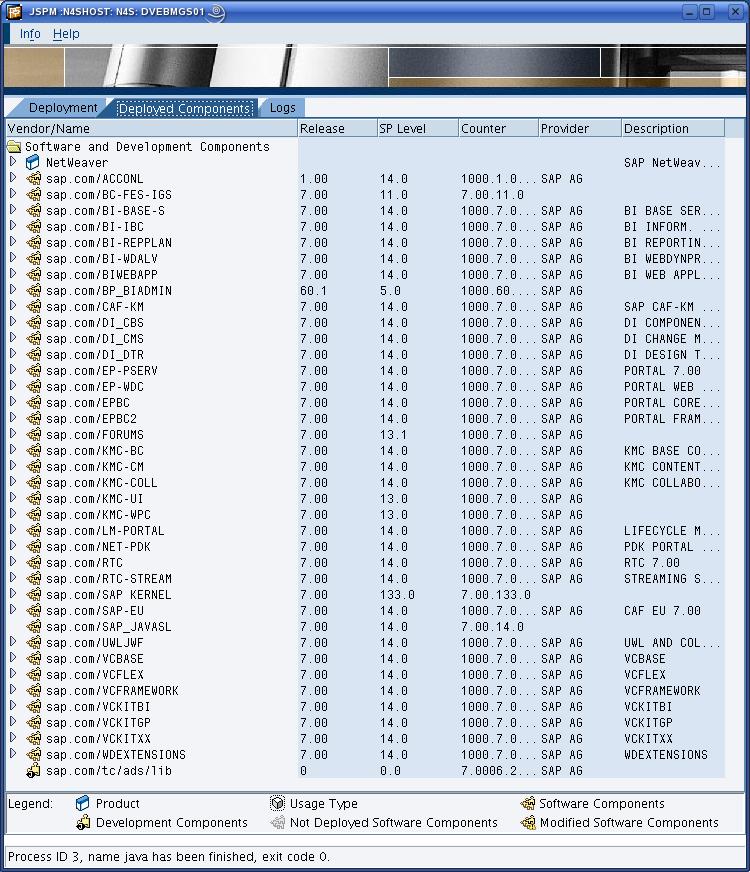Switch to the Logs tab
Screen dimensions: 750x872
[x=282, y=108]
